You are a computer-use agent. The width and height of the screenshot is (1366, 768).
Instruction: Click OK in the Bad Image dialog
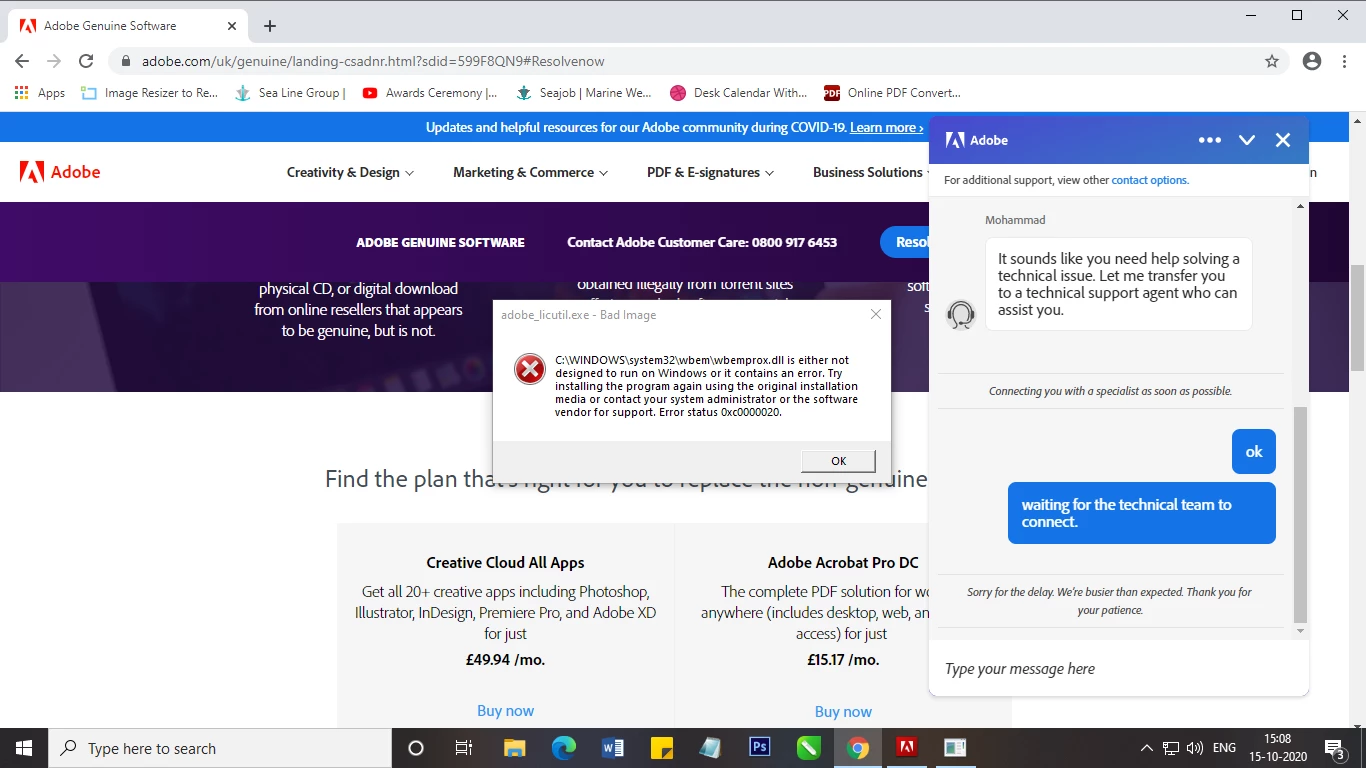838,461
